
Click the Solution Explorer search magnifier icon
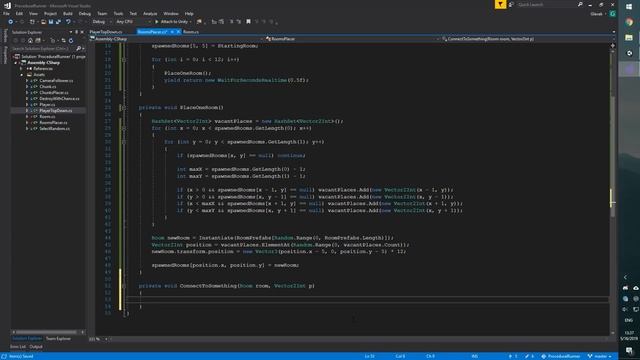(78, 49)
